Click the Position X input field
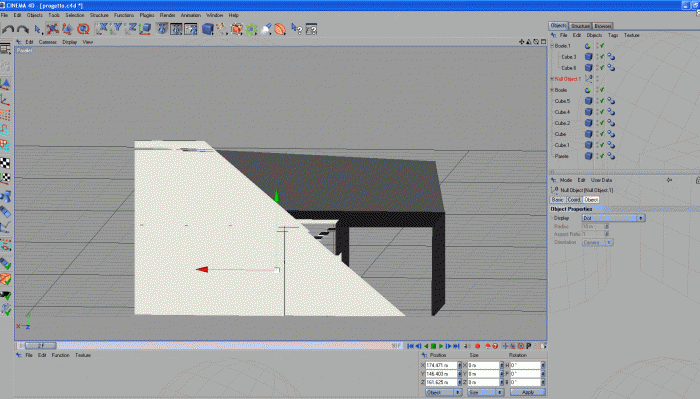Image resolution: width=700 pixels, height=399 pixels. 441,365
